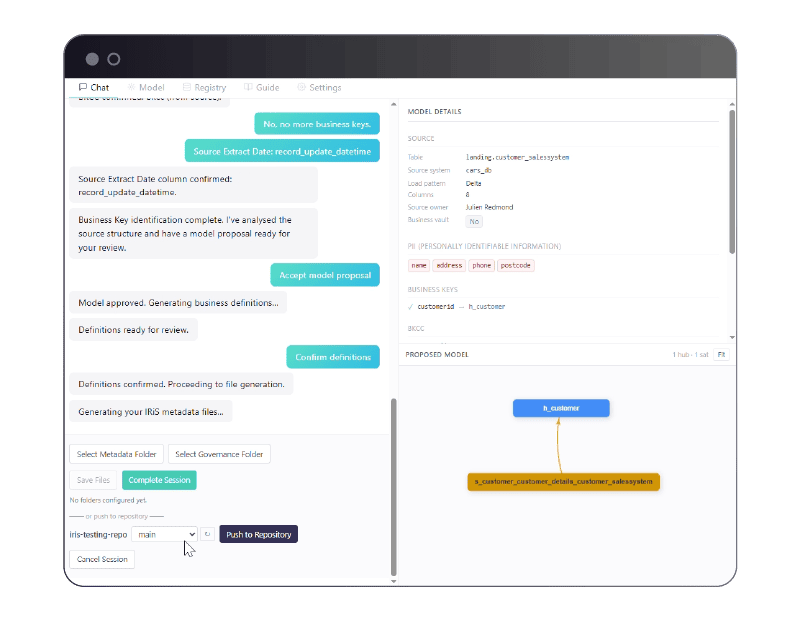Click the iris-testing-repo label
This screenshot has height=622, width=801.
(x=98, y=535)
